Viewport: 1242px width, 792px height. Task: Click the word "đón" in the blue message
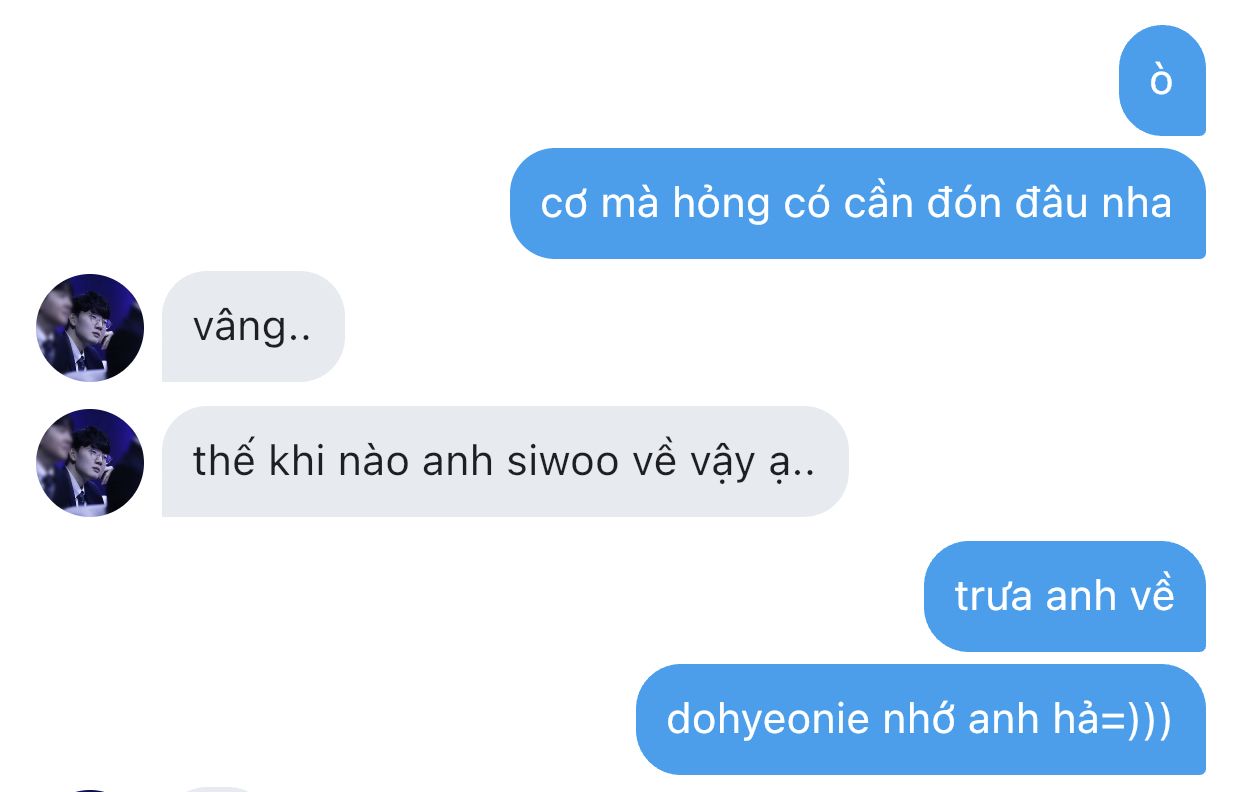point(965,203)
